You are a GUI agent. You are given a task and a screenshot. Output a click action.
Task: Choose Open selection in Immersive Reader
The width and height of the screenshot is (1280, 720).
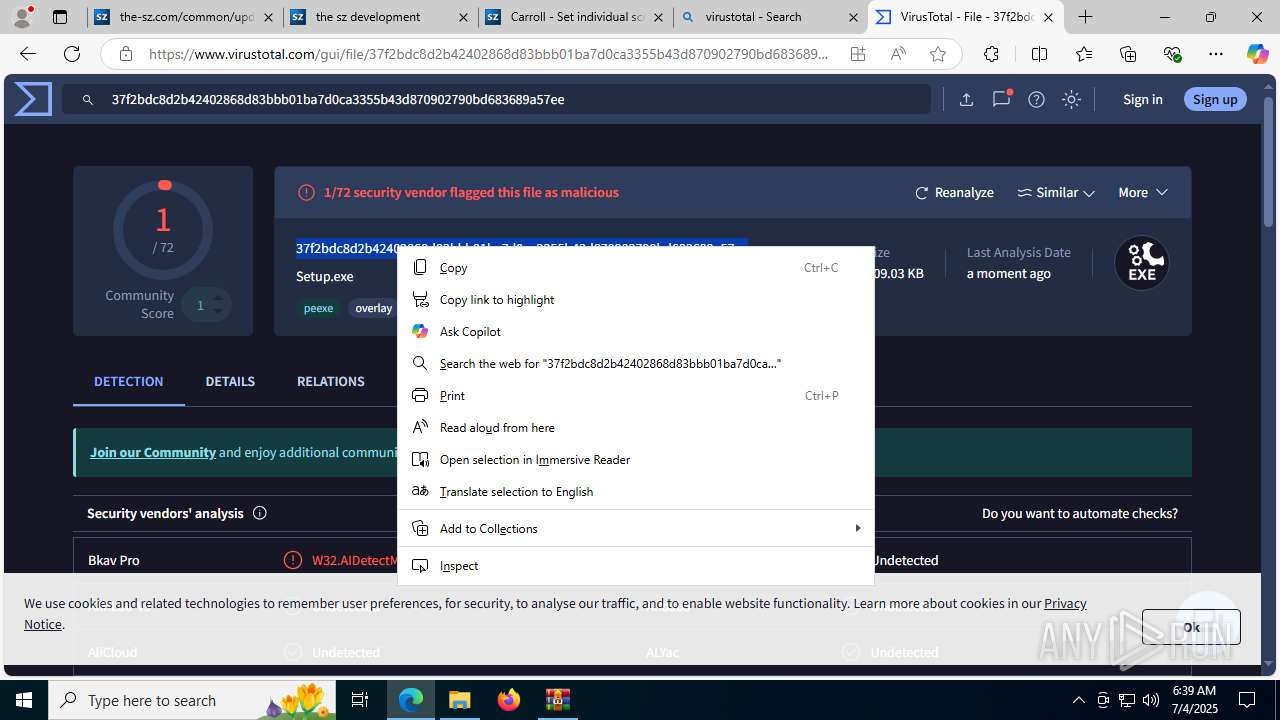pyautogui.click(x=636, y=459)
